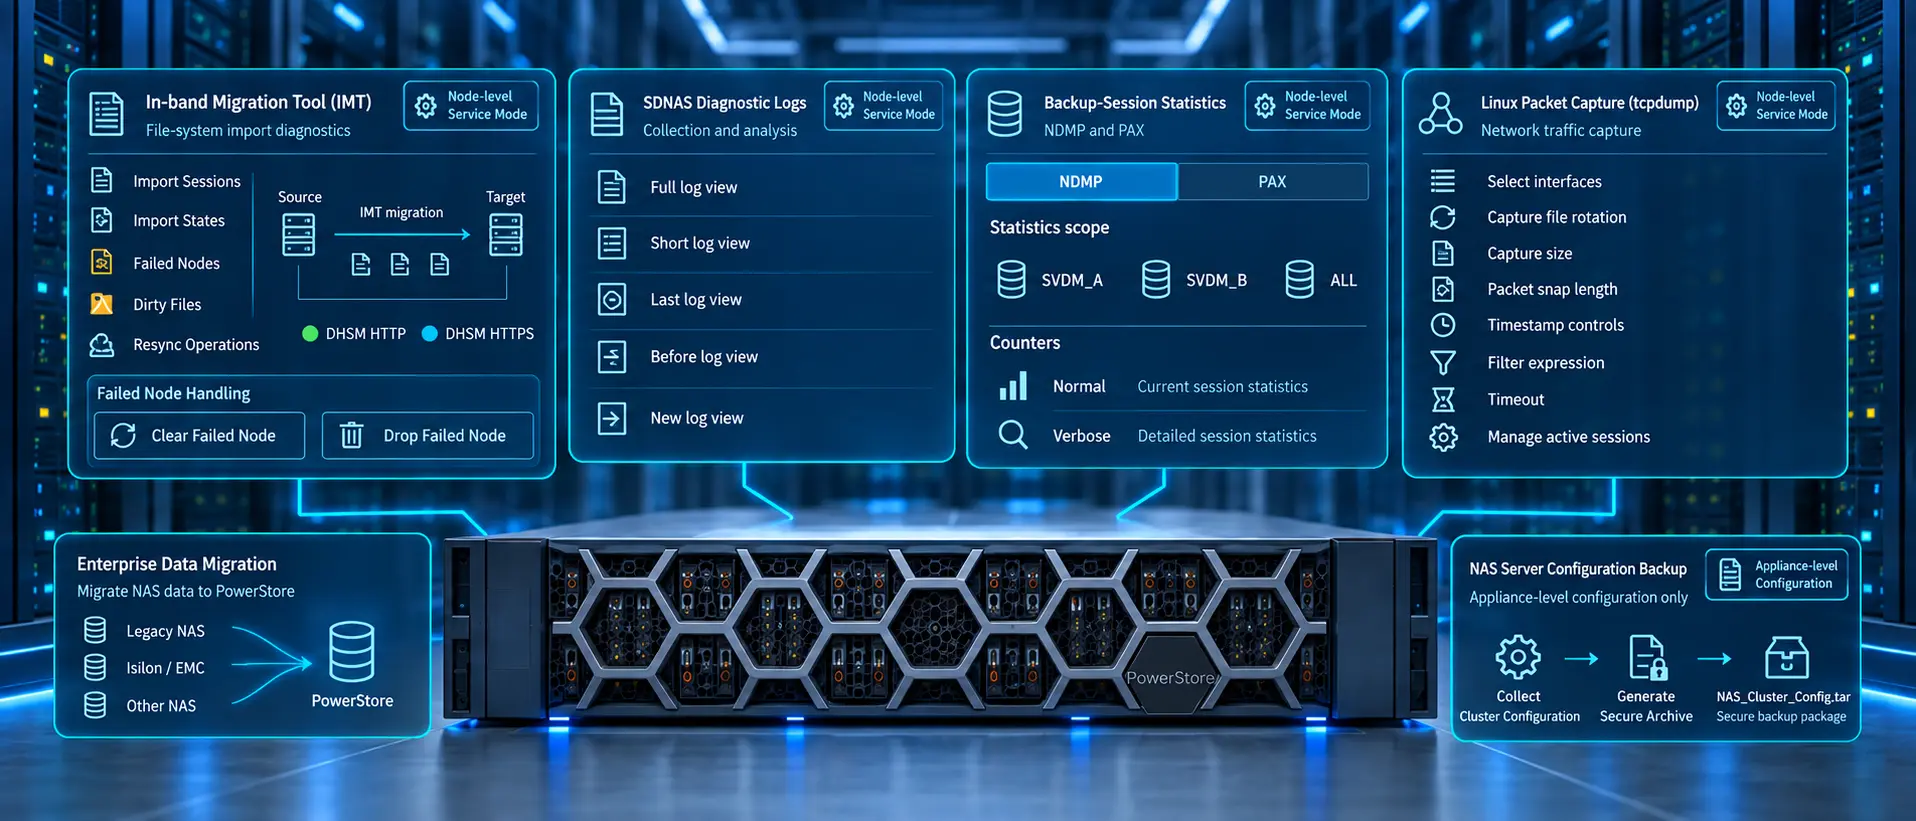The height and width of the screenshot is (821, 1916).
Task: Click the Source server icon
Action: tap(298, 235)
